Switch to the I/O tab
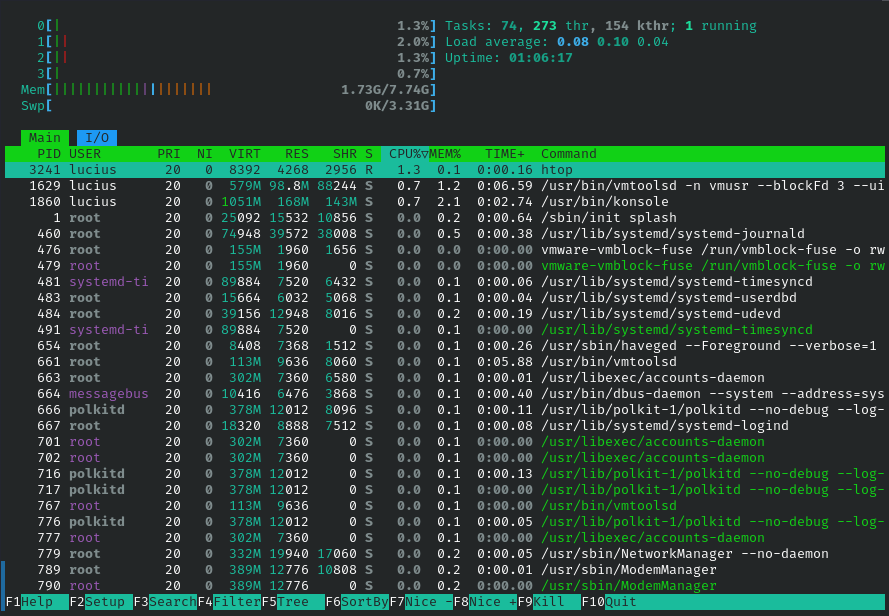The image size is (889, 616). [97, 138]
